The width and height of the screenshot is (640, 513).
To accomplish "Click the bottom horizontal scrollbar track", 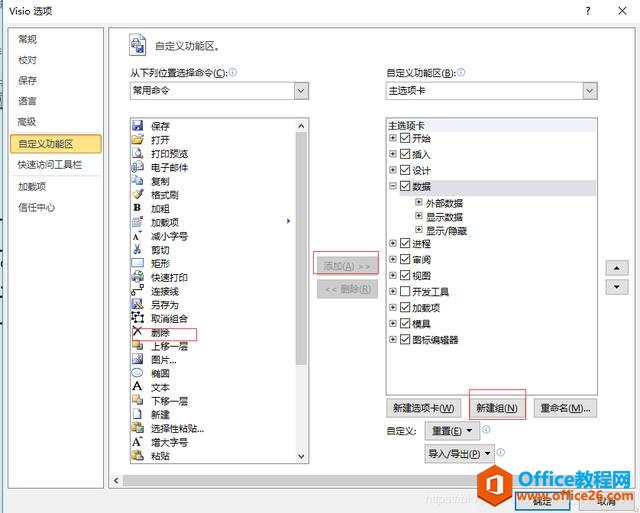I will pos(300,481).
